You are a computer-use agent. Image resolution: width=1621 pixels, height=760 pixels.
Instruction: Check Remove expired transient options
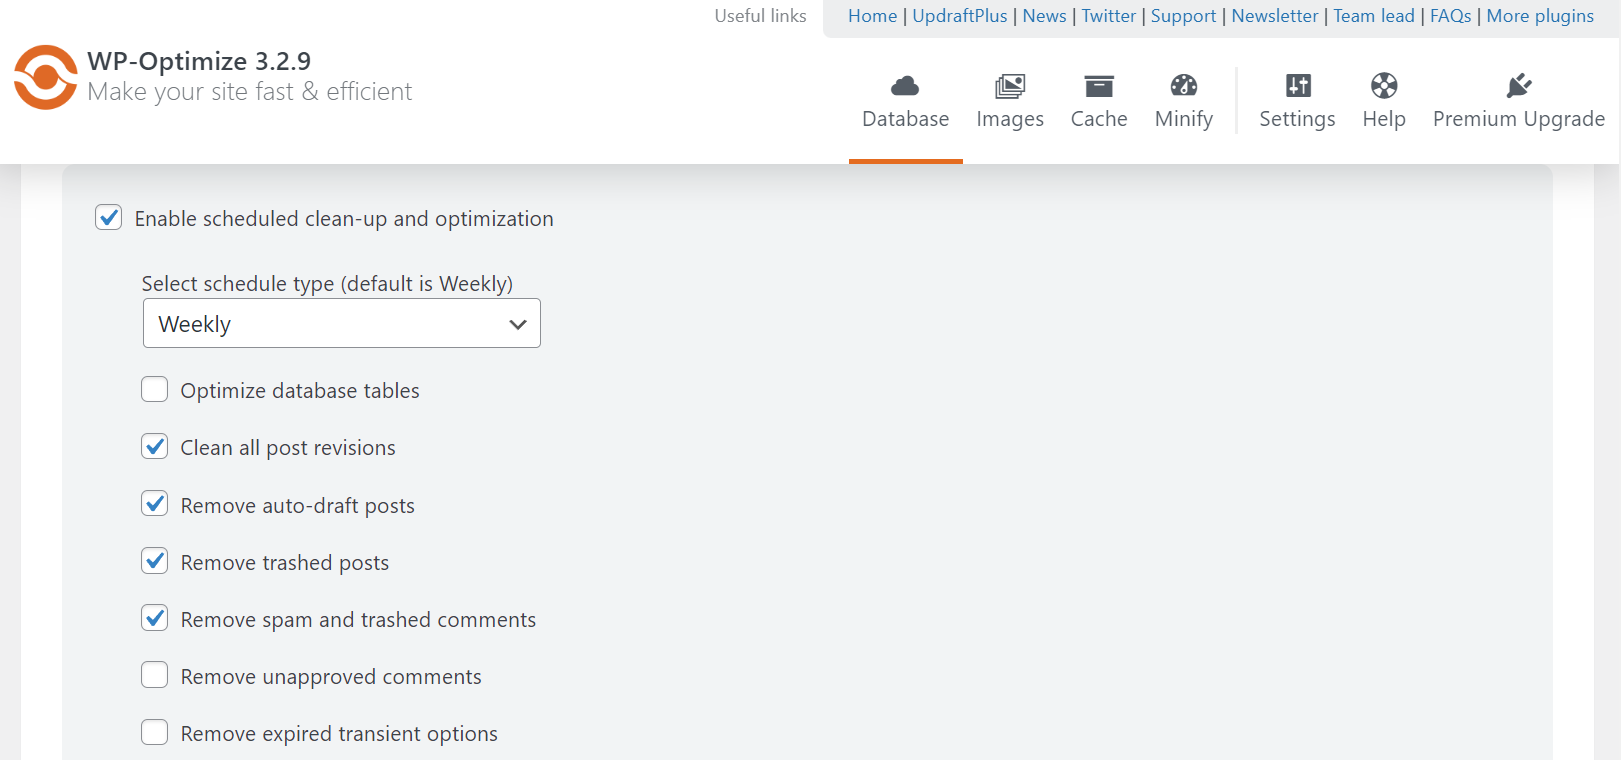(155, 733)
